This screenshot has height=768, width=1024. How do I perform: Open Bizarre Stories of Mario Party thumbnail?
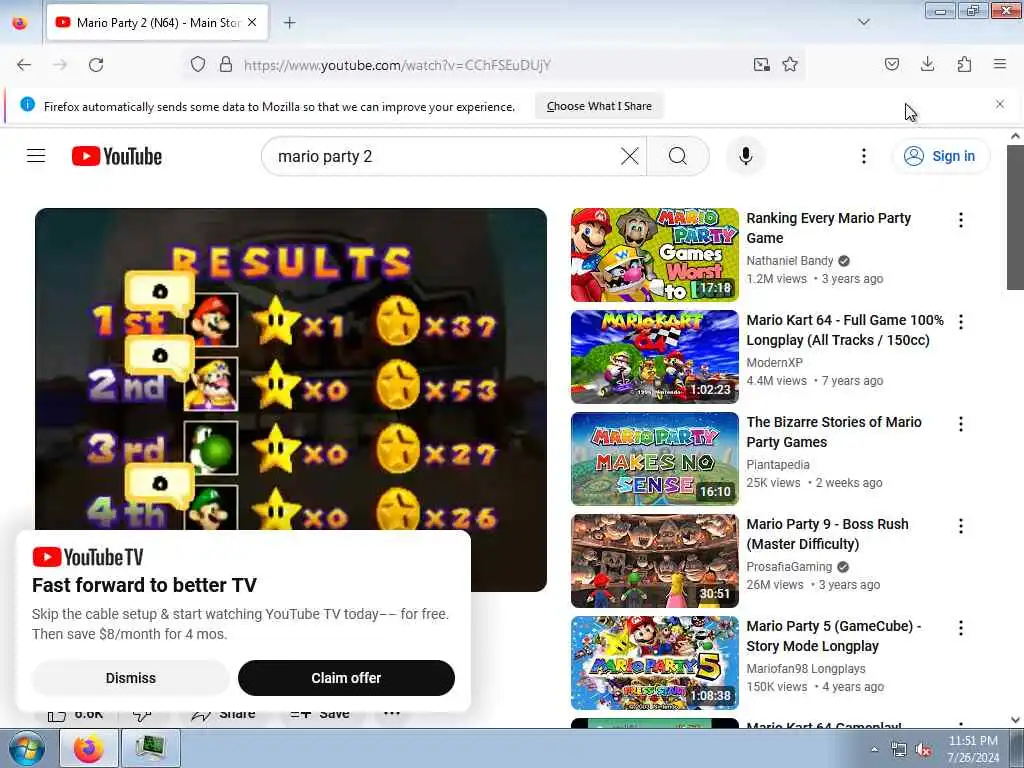click(x=654, y=458)
